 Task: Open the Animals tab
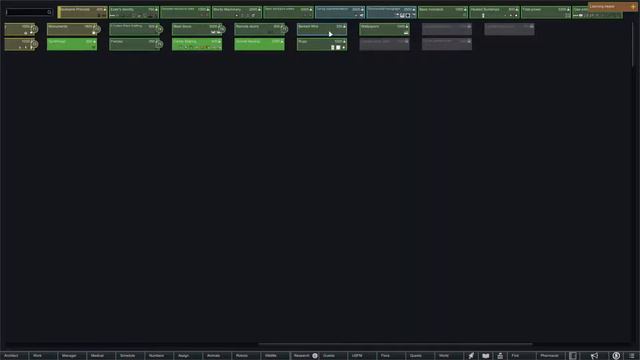[x=218, y=356]
